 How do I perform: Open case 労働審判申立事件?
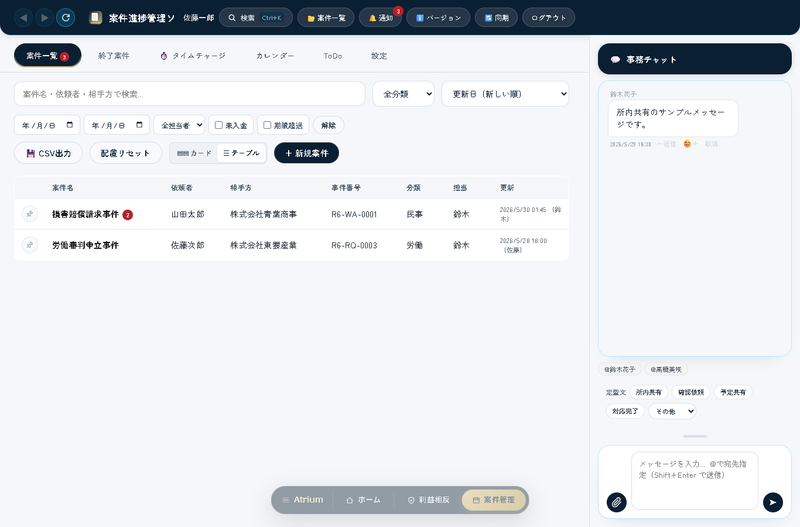point(85,245)
